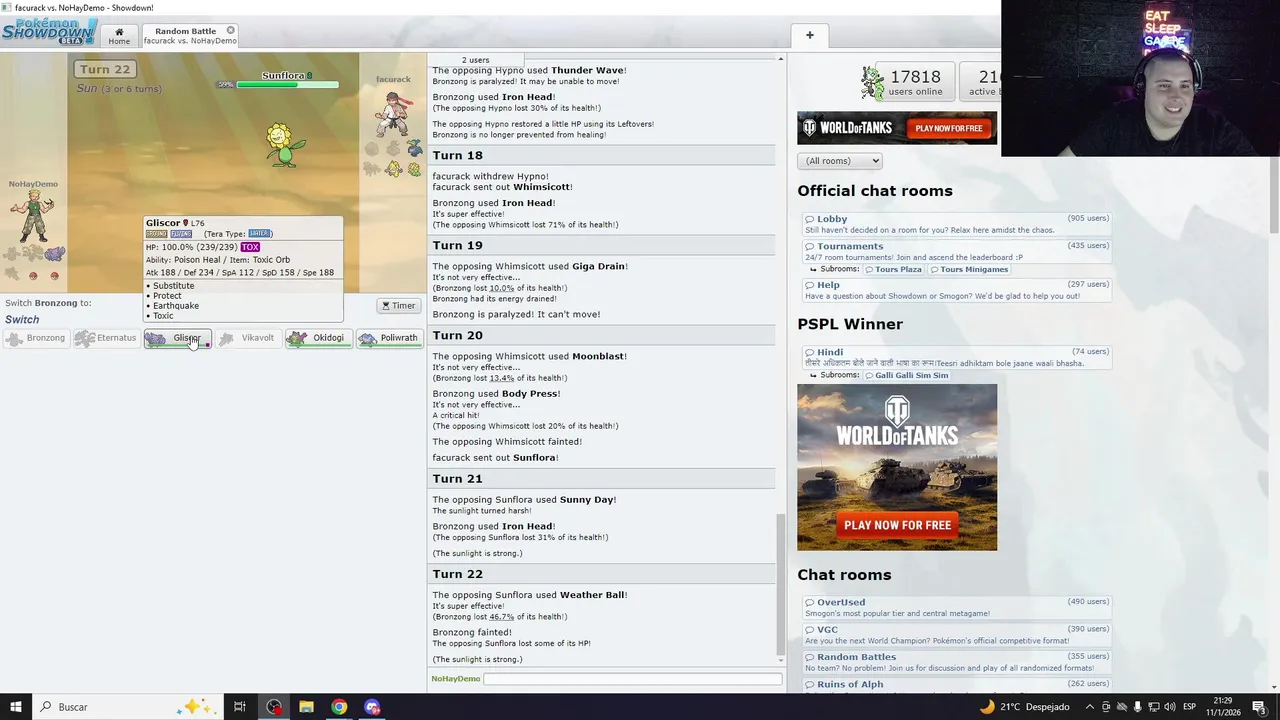Click the NoHayDemo trainer sprite
The height and width of the screenshot is (720, 1280).
(33, 215)
